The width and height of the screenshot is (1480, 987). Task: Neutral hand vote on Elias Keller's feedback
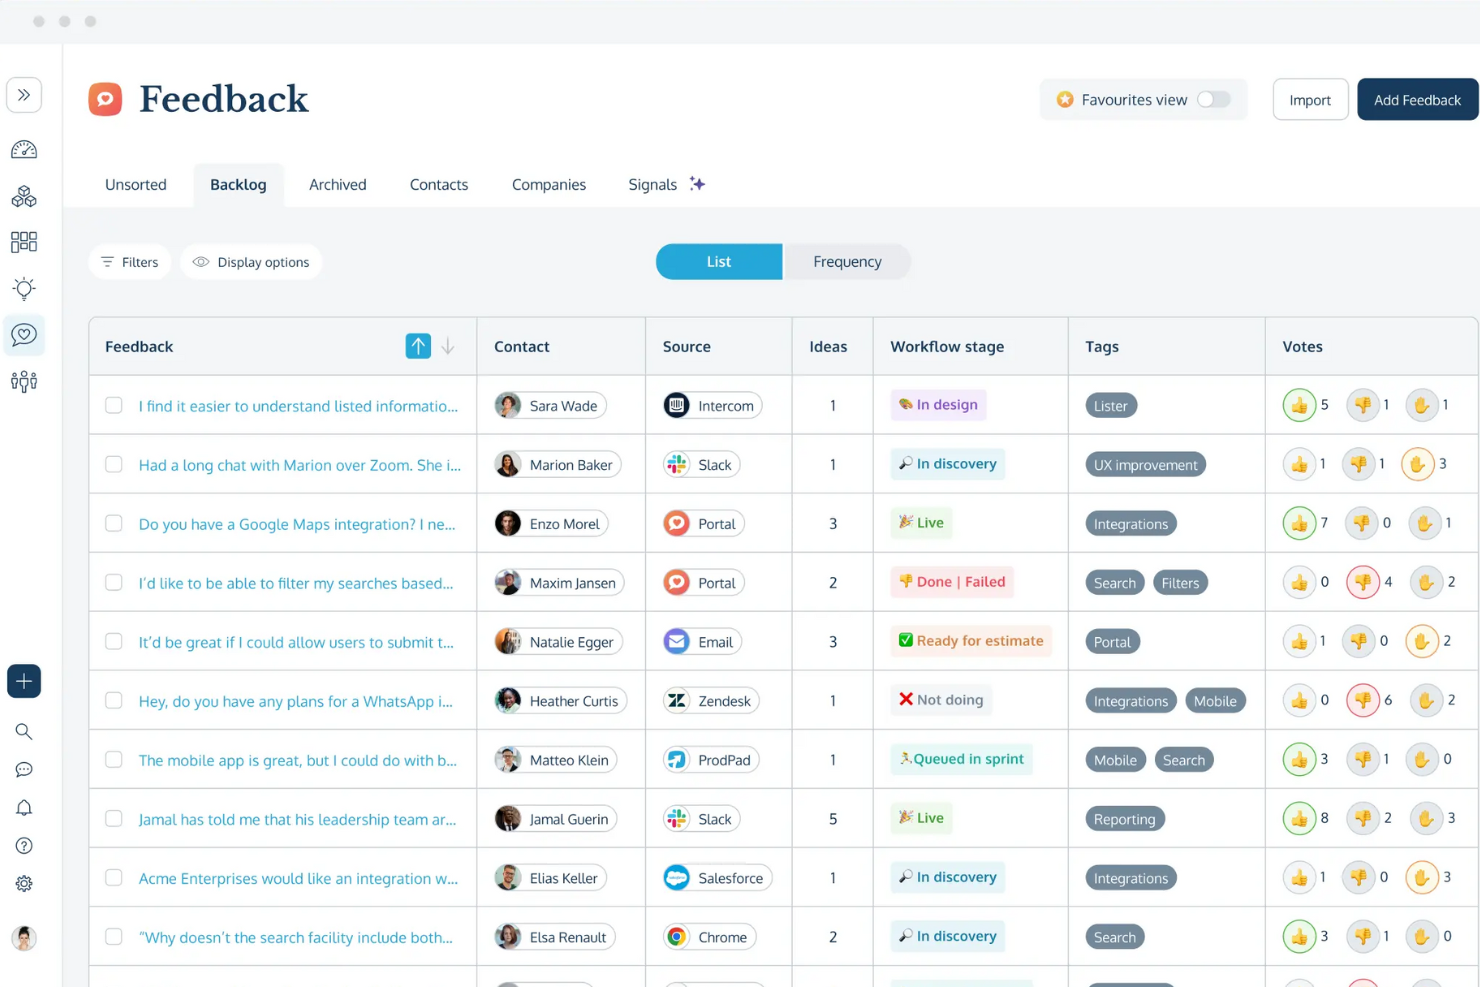(1422, 878)
